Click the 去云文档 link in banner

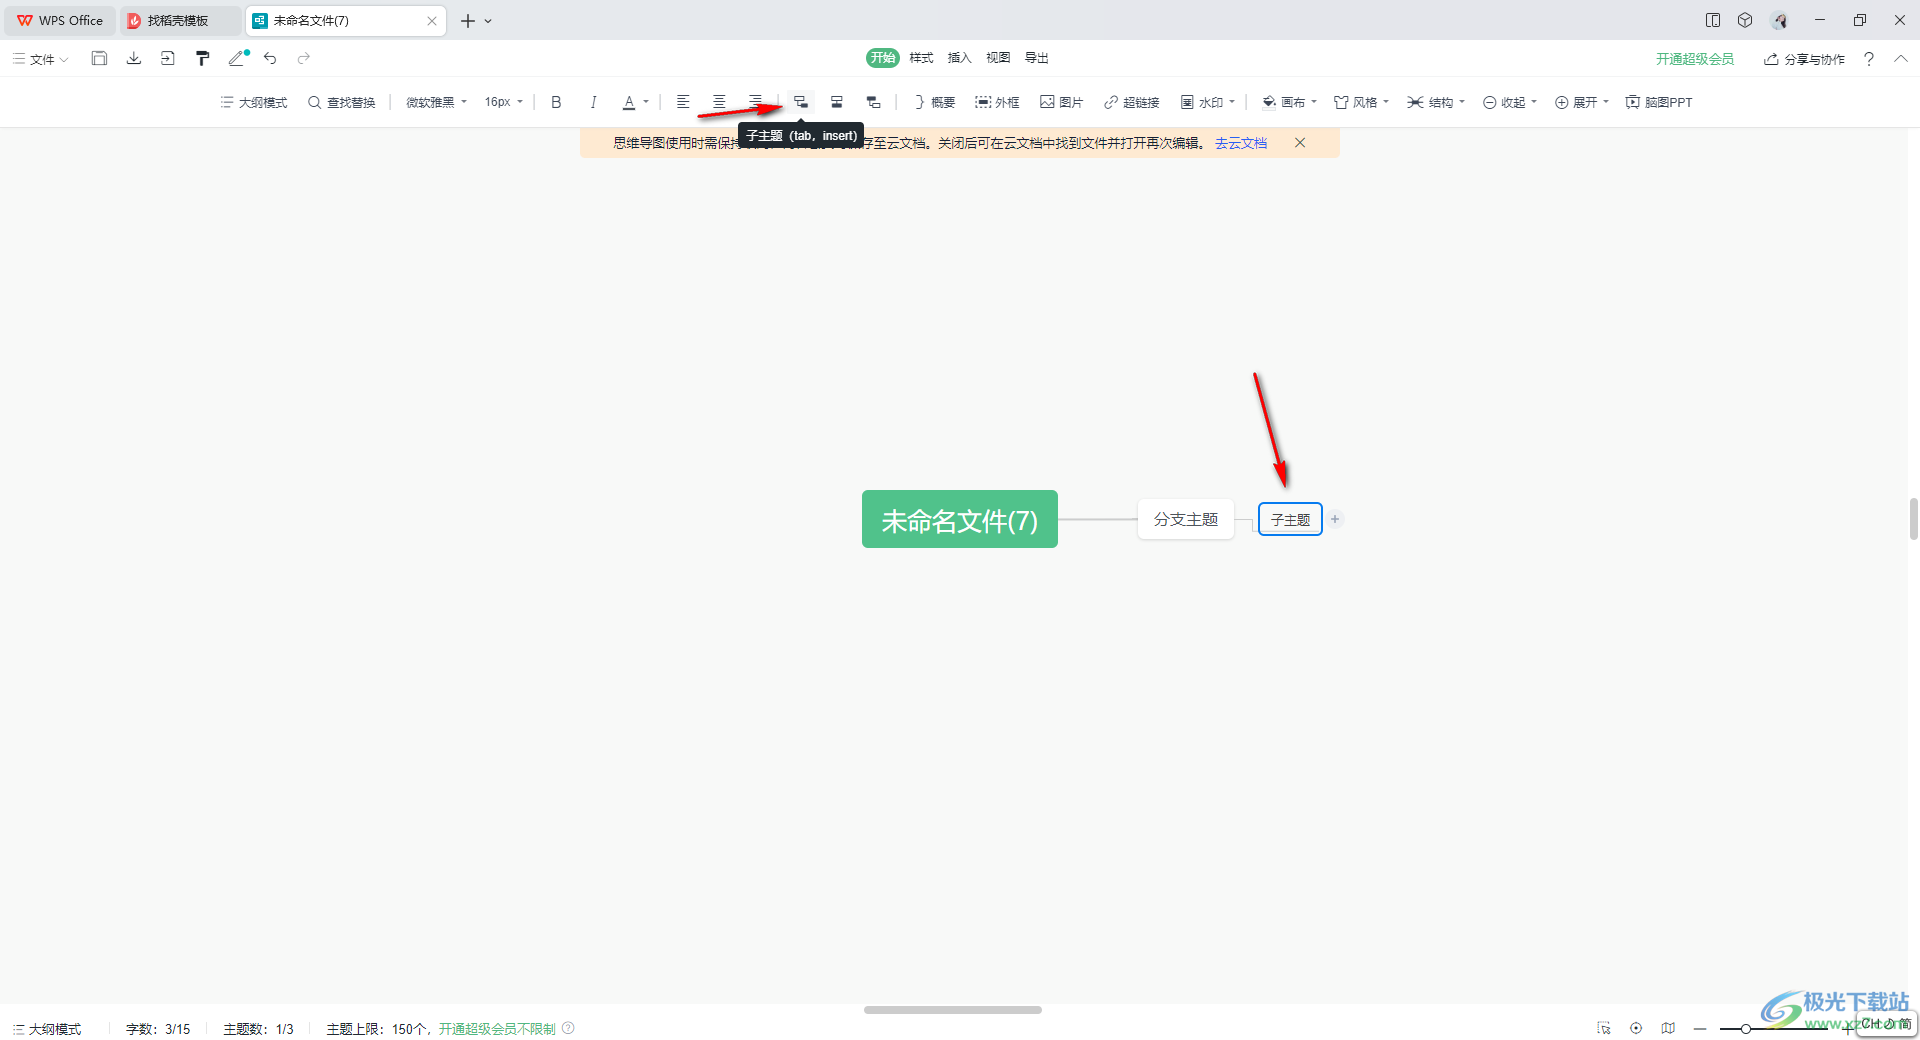tap(1241, 143)
